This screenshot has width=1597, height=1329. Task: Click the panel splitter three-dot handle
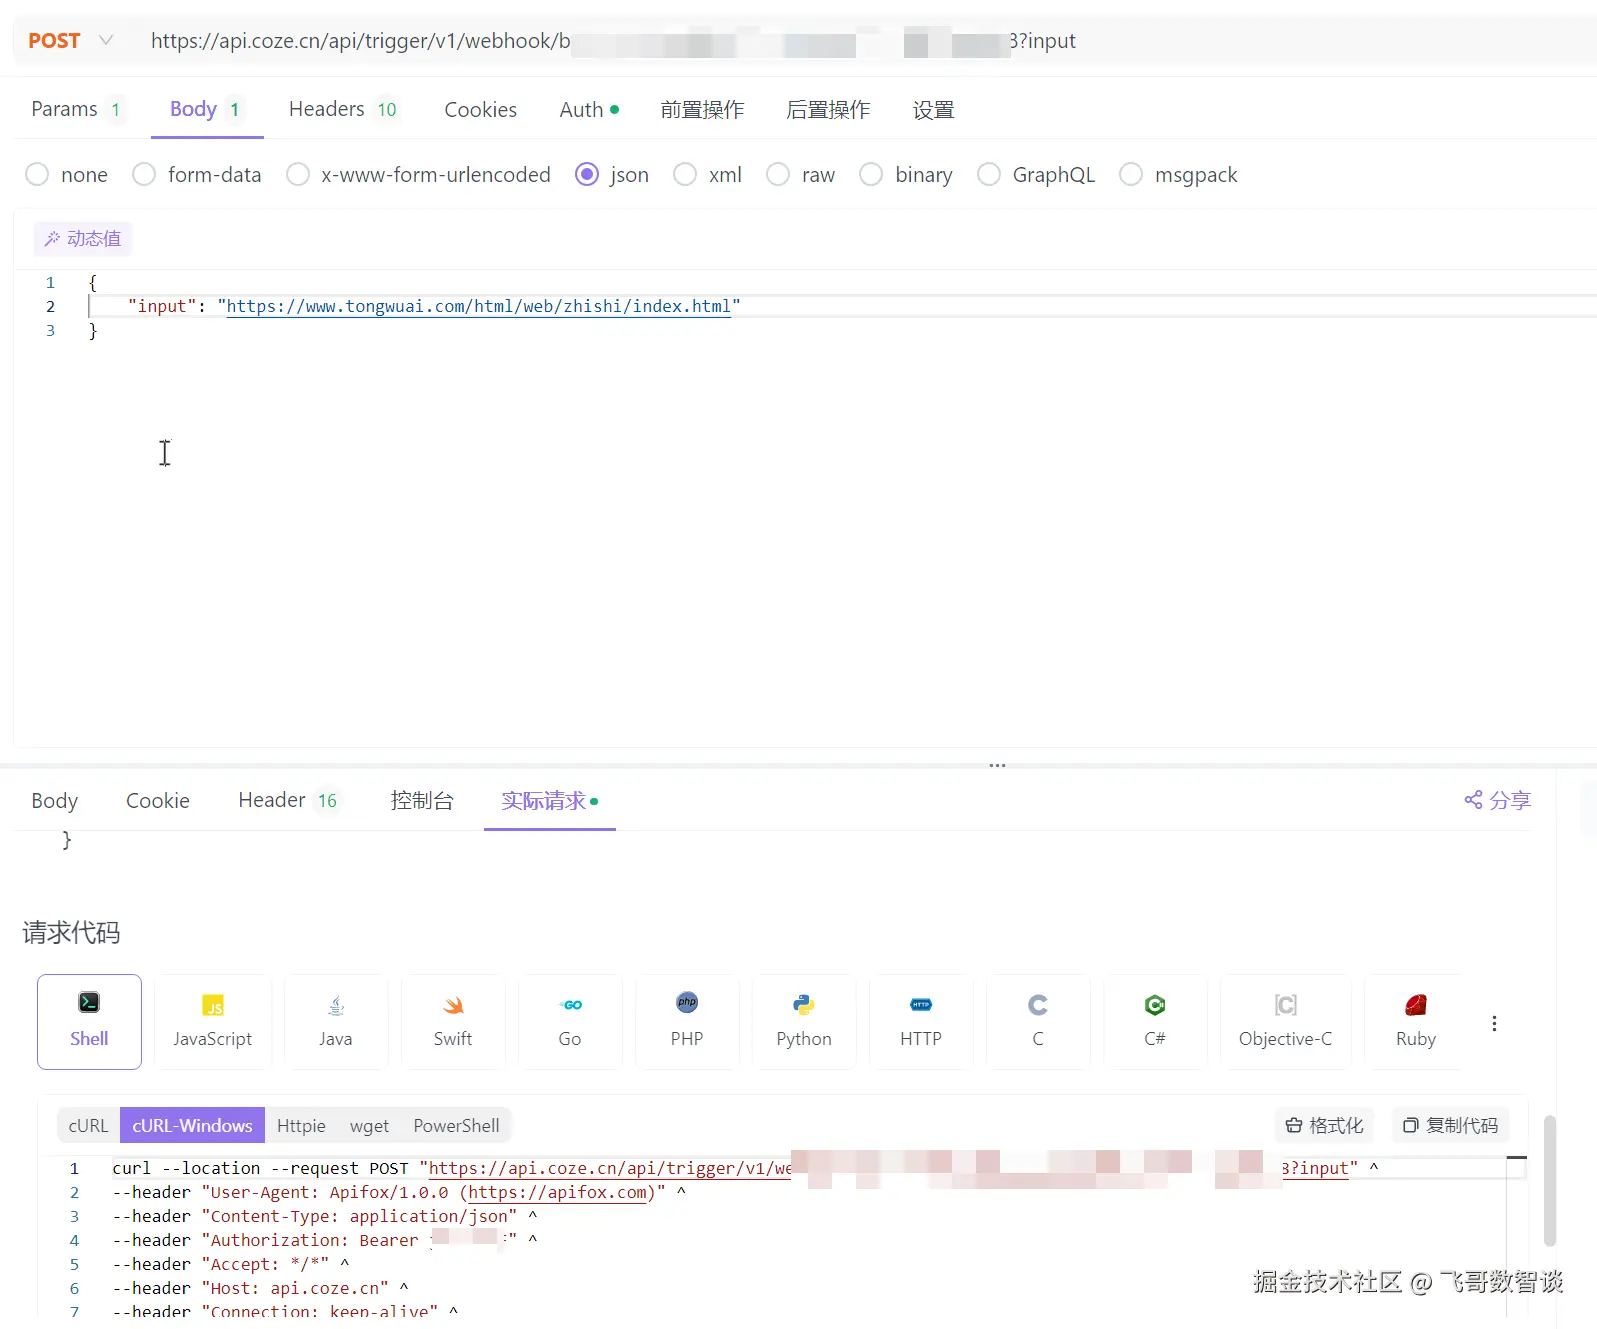click(997, 765)
